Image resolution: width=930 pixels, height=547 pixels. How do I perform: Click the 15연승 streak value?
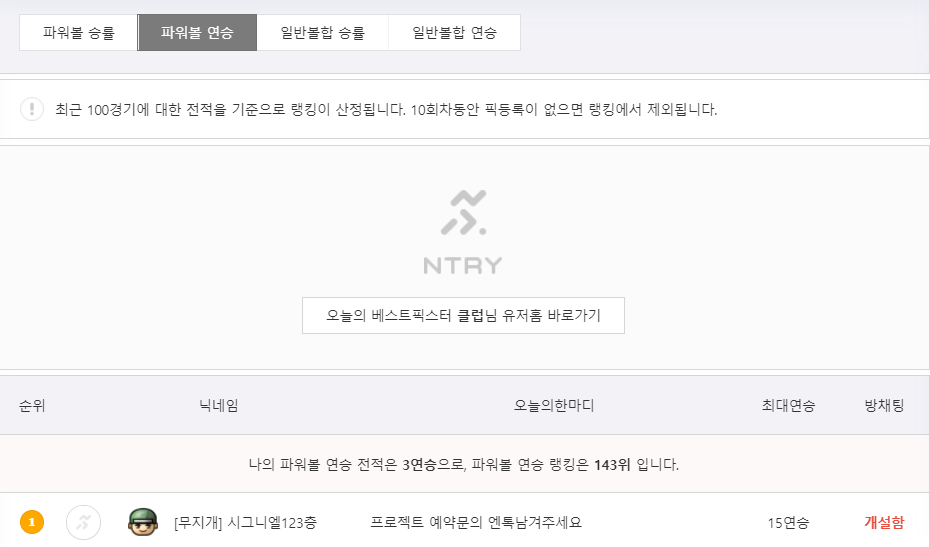(788, 523)
